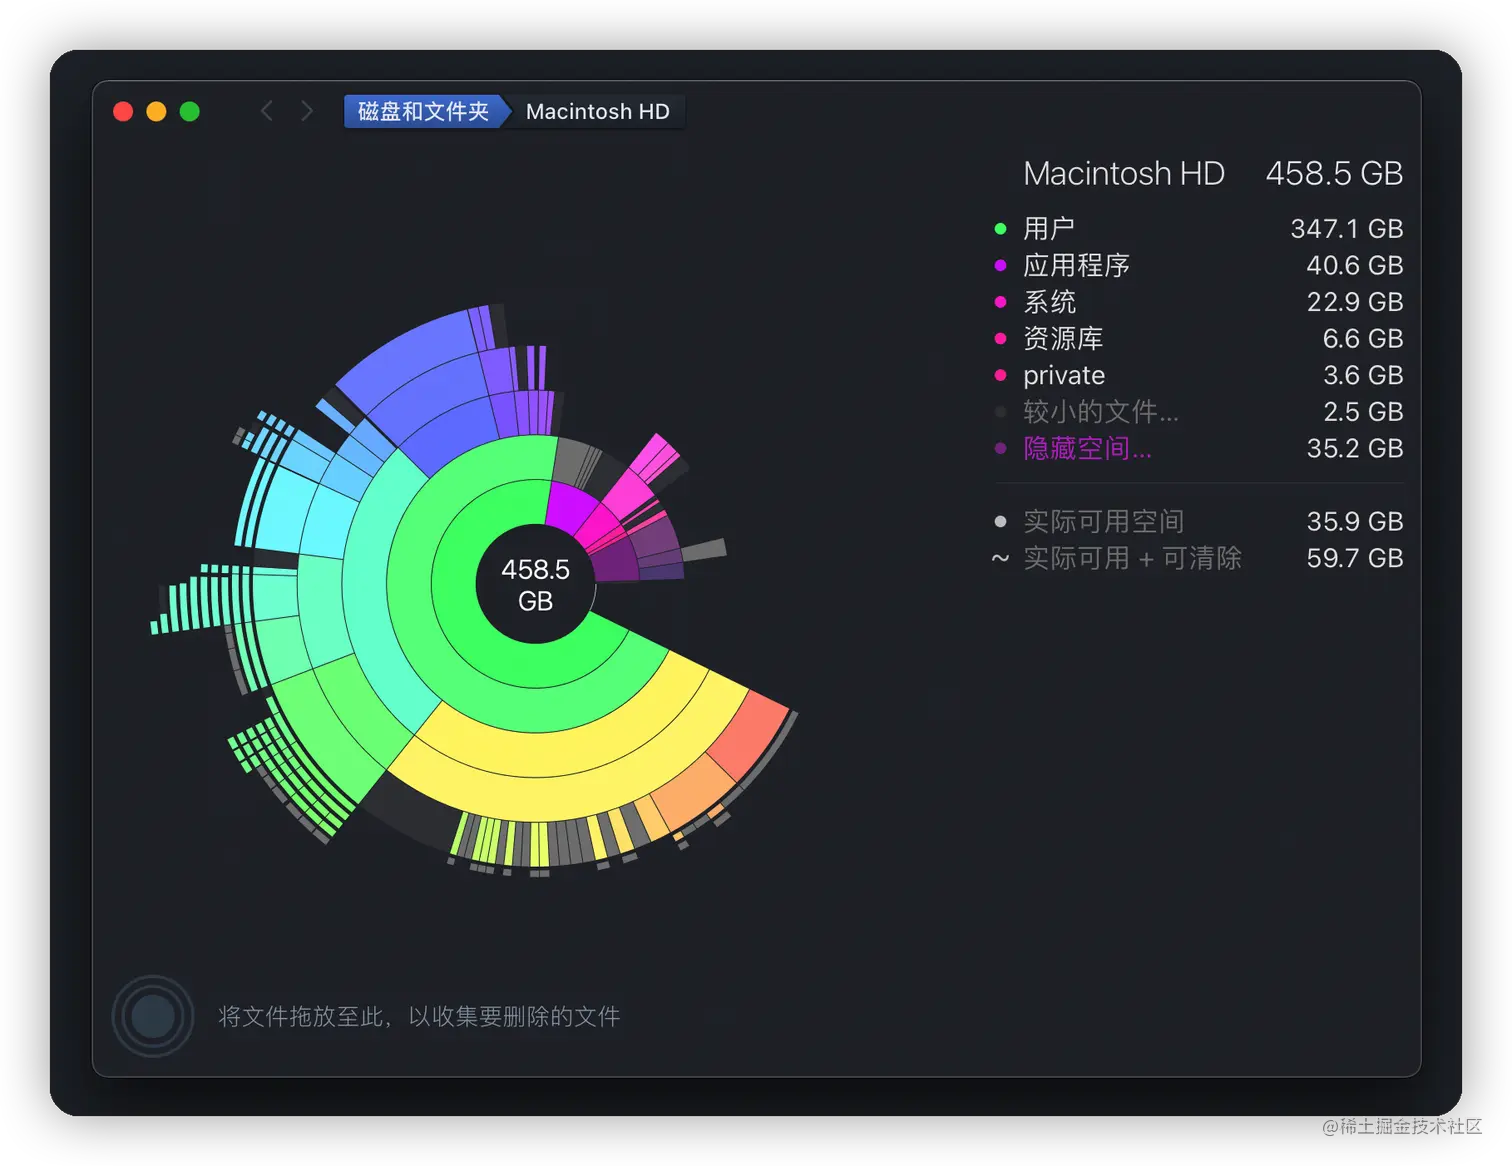Open the 隐藏空间 purple link
This screenshot has height=1166, width=1512.
coord(1086,448)
